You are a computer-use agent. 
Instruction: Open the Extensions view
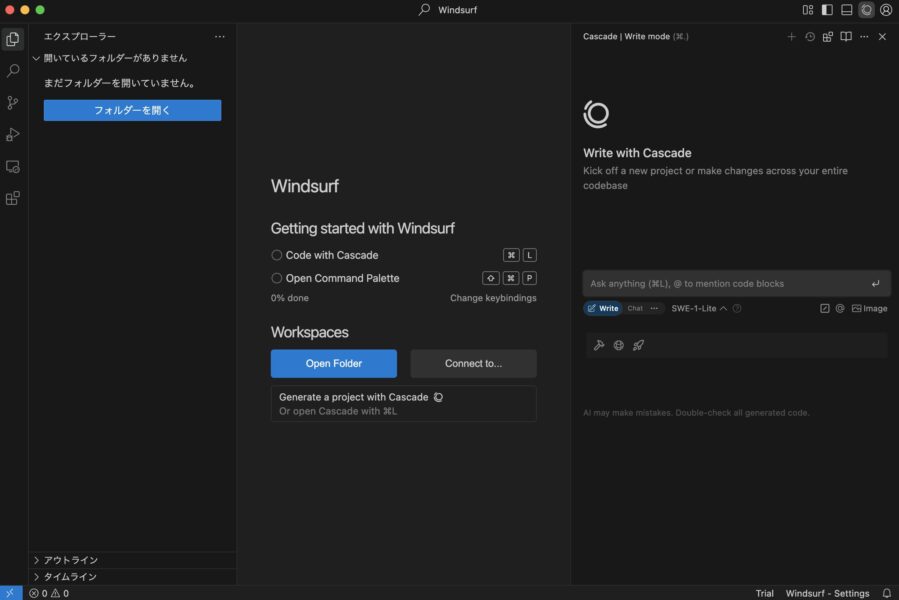click(x=13, y=198)
